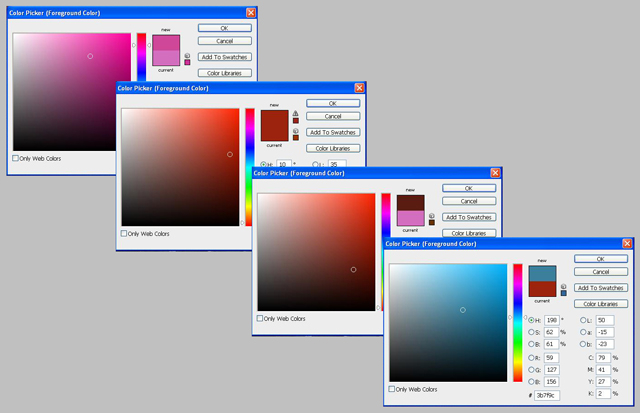Click the Y yellow field showing 27
Screen dimensions: 640x413
(603, 382)
